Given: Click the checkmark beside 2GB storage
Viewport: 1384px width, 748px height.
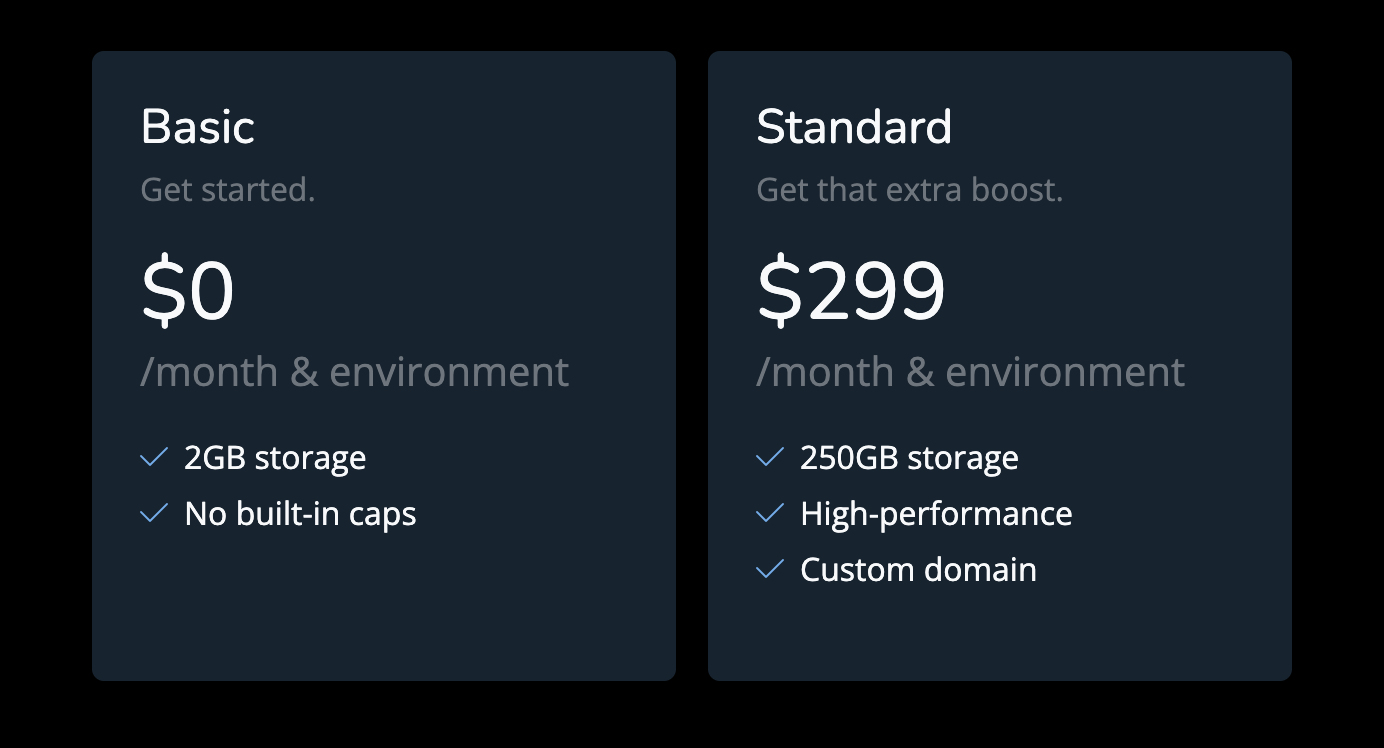Looking at the screenshot, I should coord(154,458).
